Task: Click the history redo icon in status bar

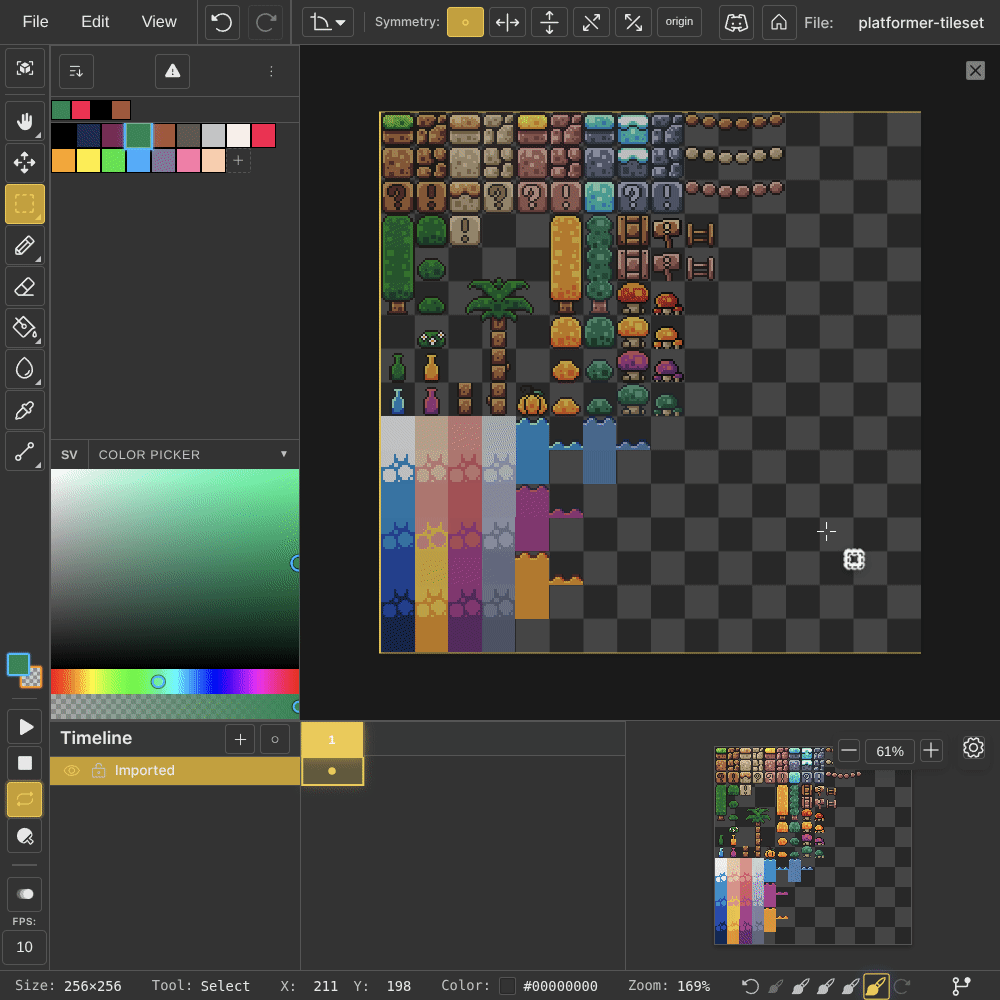Action: (902, 987)
